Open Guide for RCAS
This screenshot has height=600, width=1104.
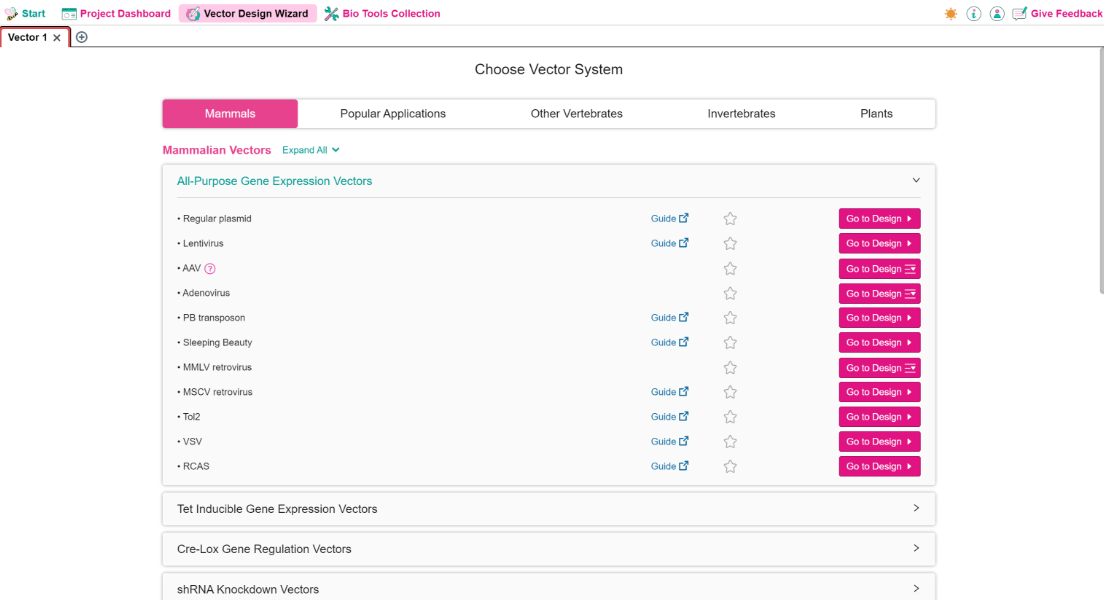[x=670, y=466]
